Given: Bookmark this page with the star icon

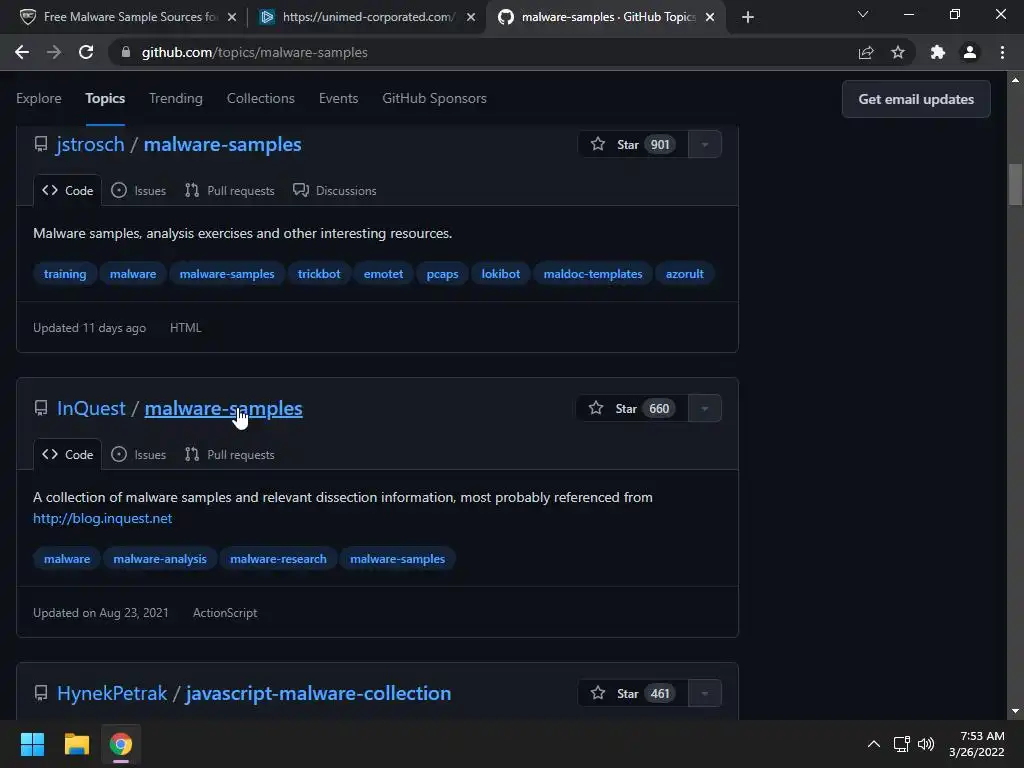Looking at the screenshot, I should click(x=898, y=52).
